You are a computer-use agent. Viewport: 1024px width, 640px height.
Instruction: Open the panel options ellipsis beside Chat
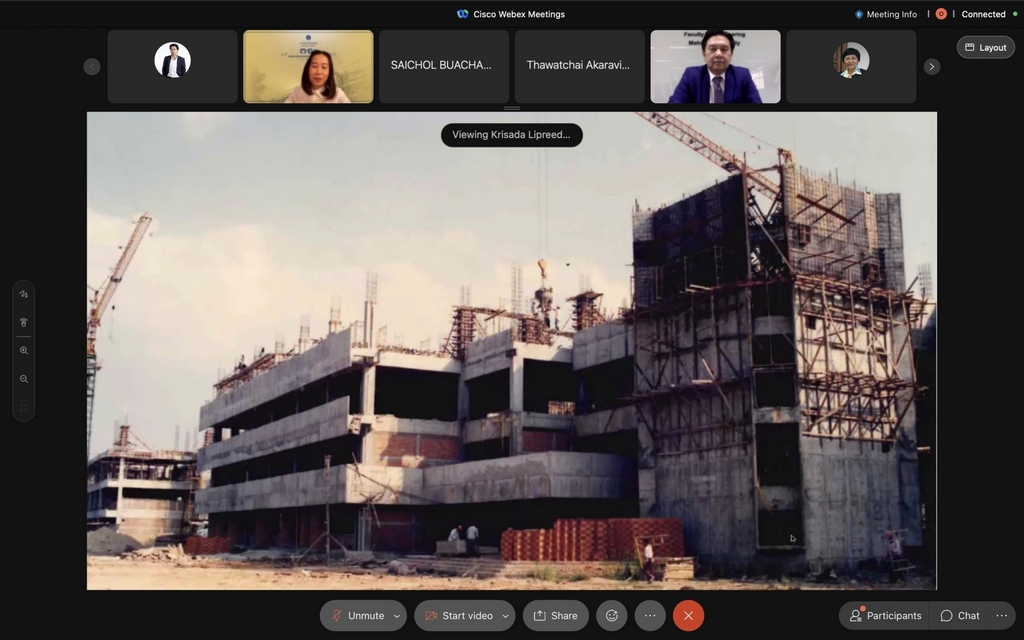(x=1001, y=616)
